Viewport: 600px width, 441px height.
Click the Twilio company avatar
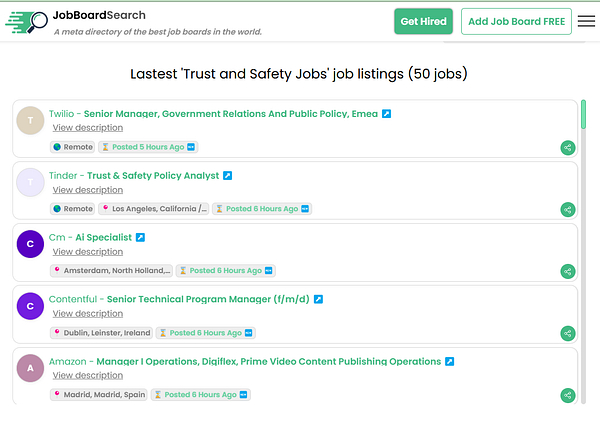pyautogui.click(x=30, y=120)
